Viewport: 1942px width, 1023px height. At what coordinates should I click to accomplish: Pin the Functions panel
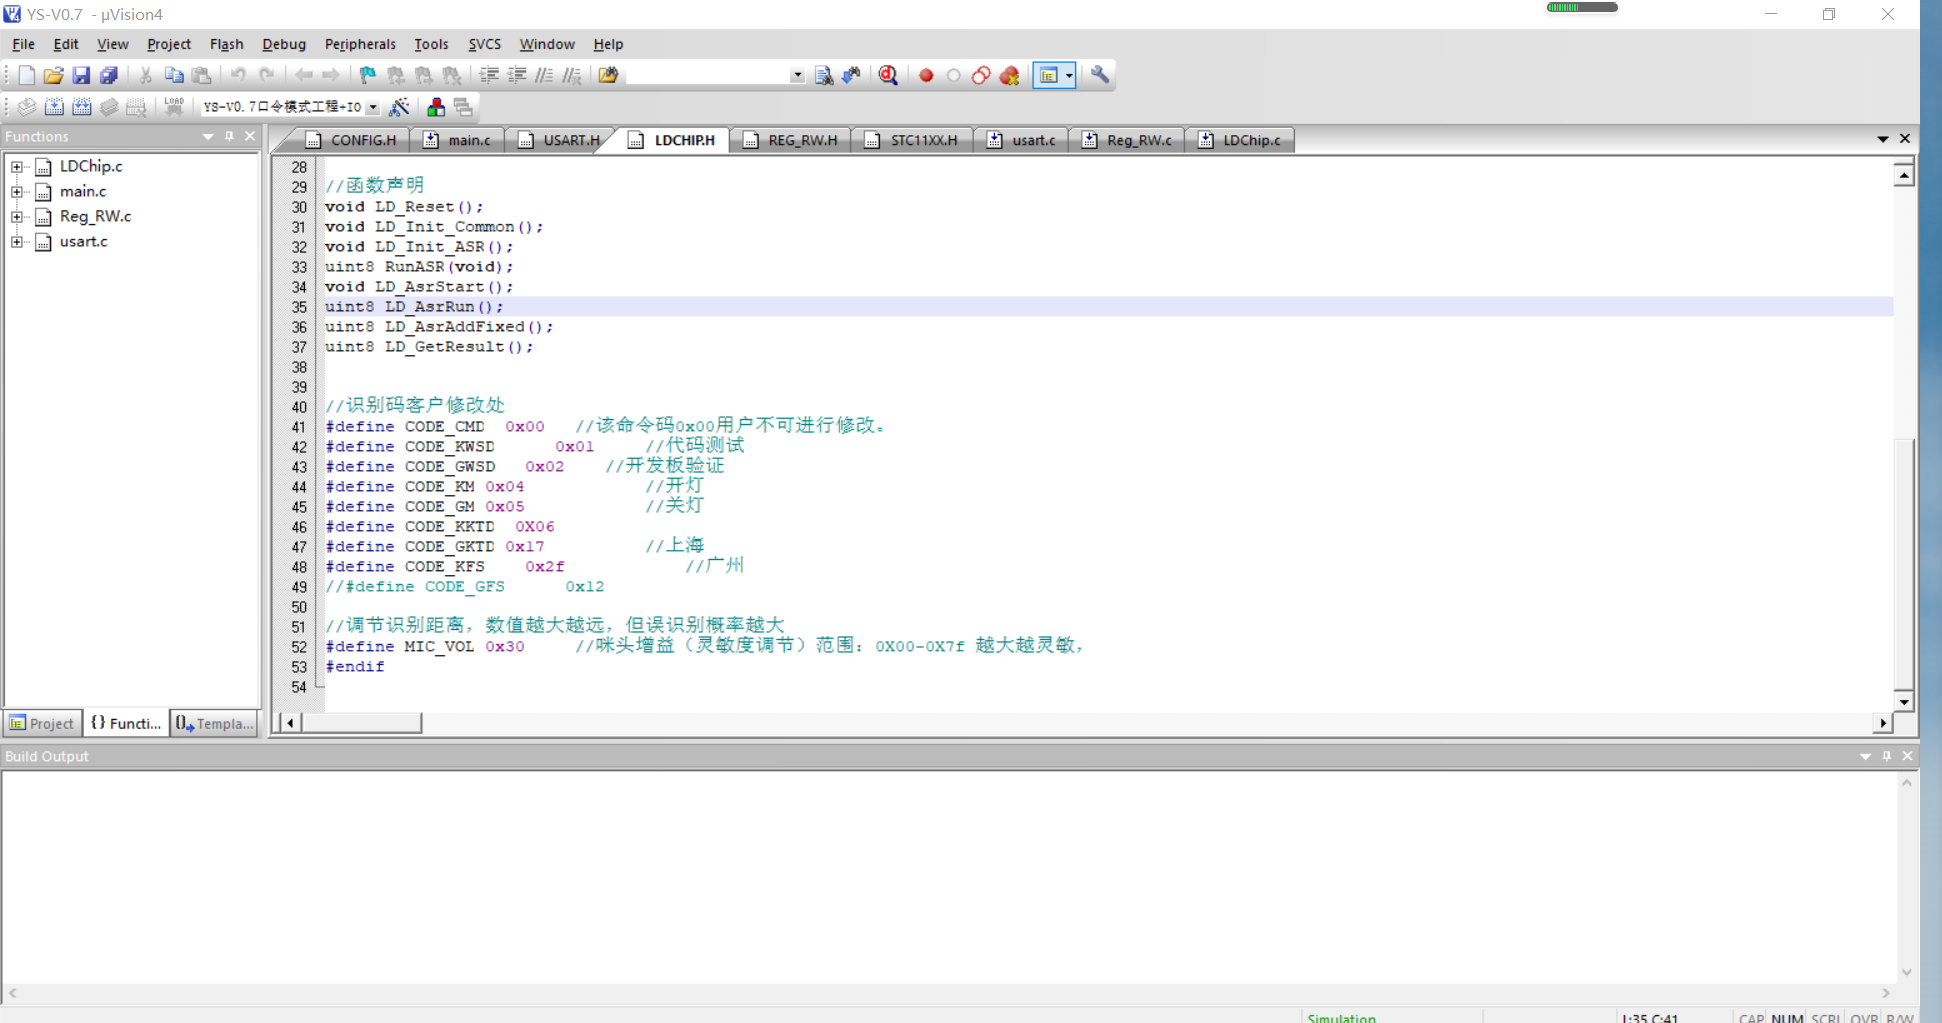pos(229,136)
